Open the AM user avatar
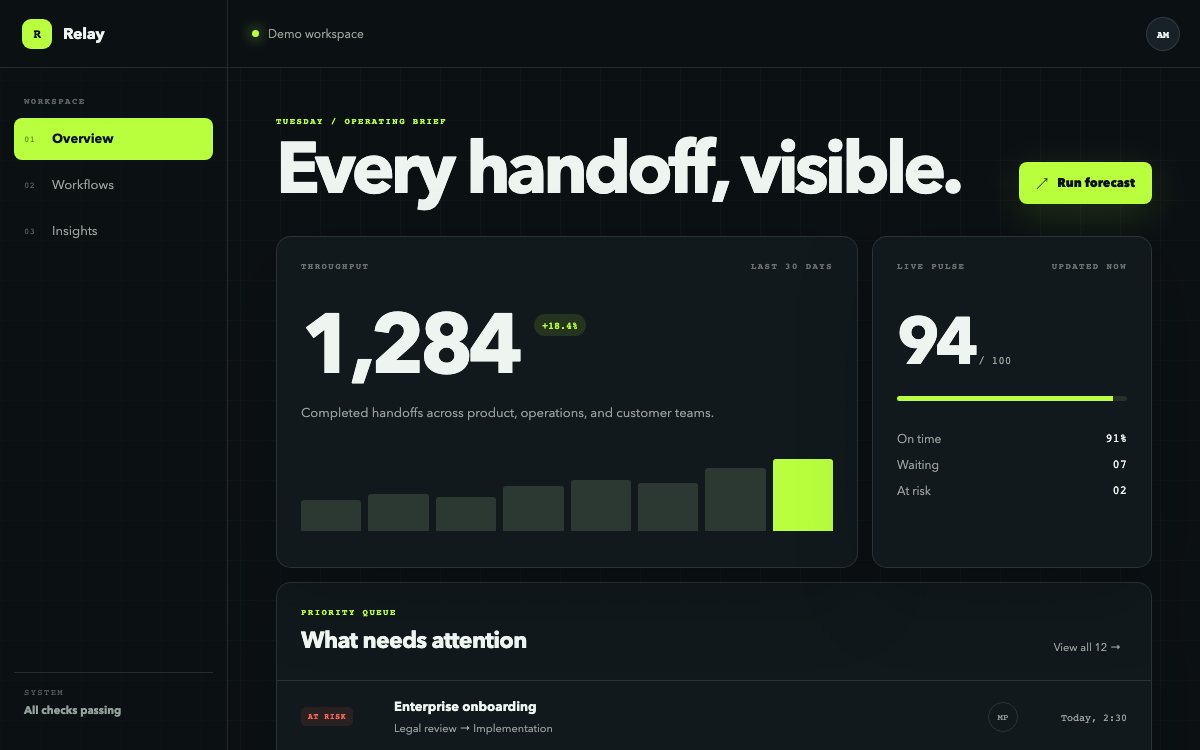The height and width of the screenshot is (750, 1200). (x=1162, y=34)
